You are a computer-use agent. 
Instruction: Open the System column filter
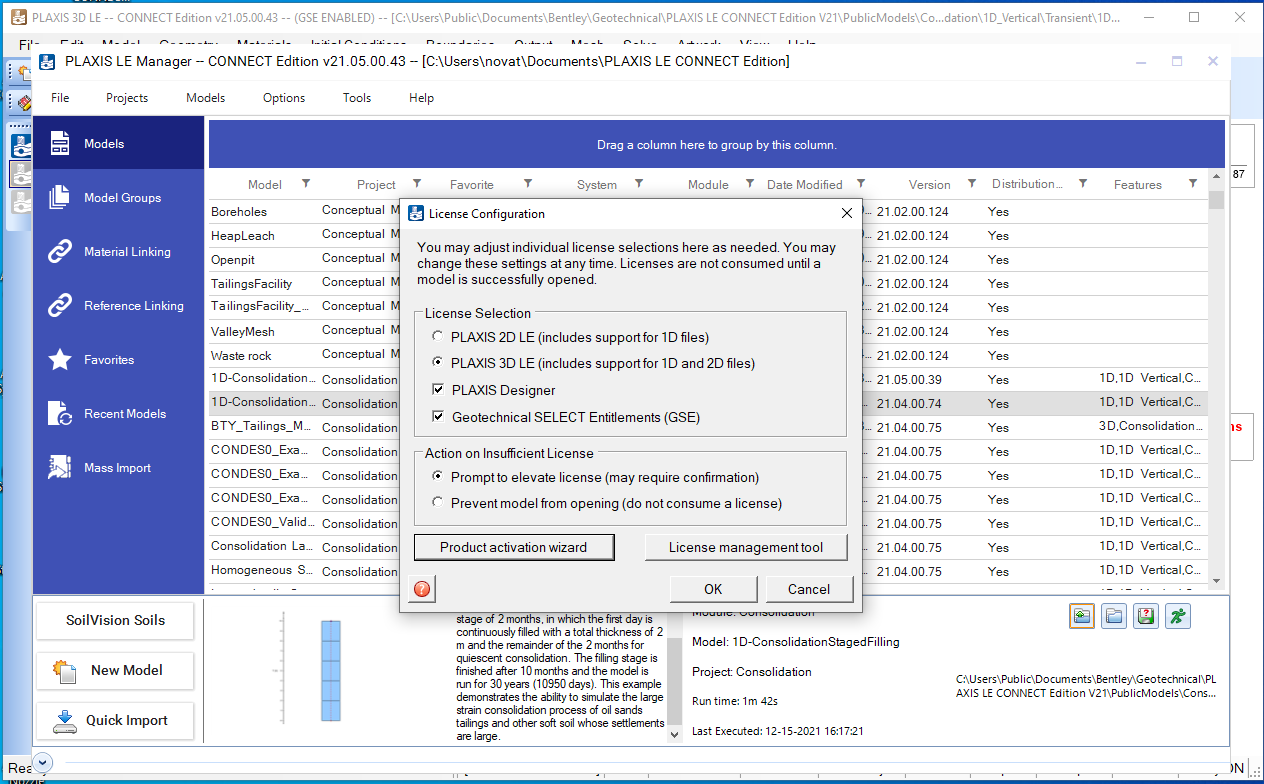click(639, 184)
